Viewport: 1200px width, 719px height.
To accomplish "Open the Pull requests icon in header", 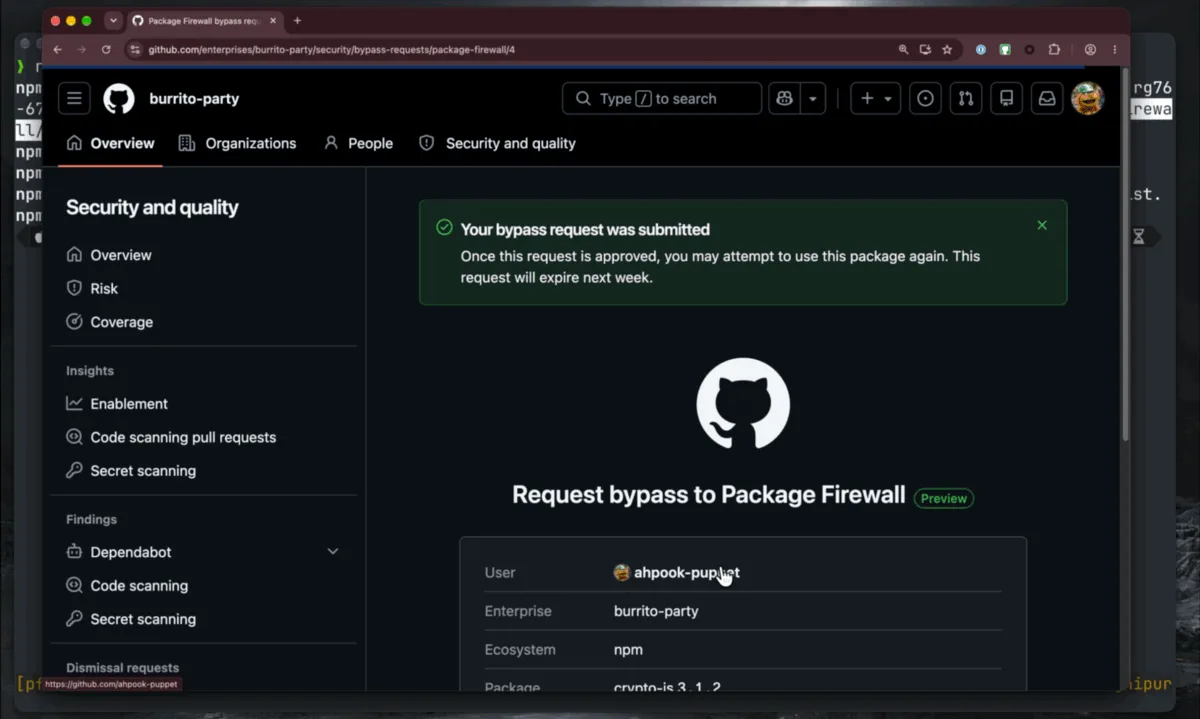I will point(966,98).
